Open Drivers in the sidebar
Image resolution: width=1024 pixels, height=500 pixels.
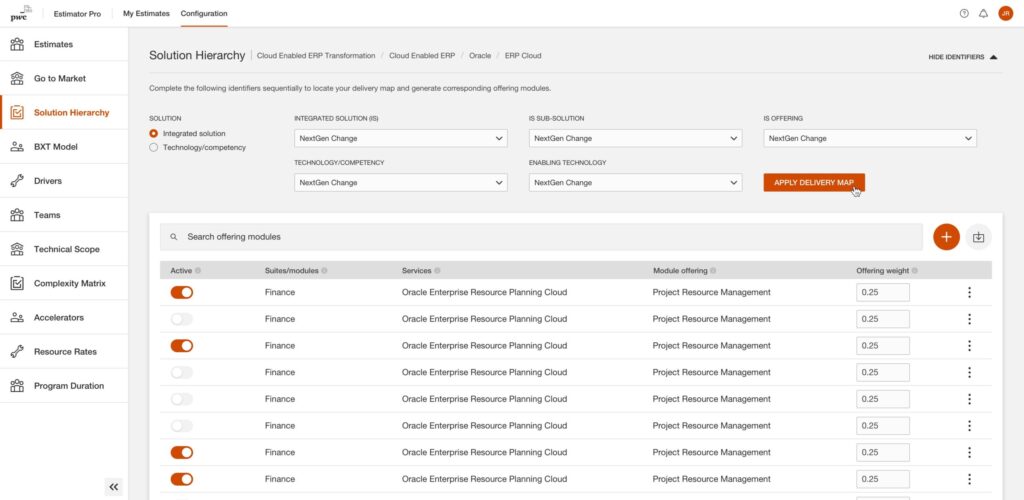pyautogui.click(x=64, y=181)
